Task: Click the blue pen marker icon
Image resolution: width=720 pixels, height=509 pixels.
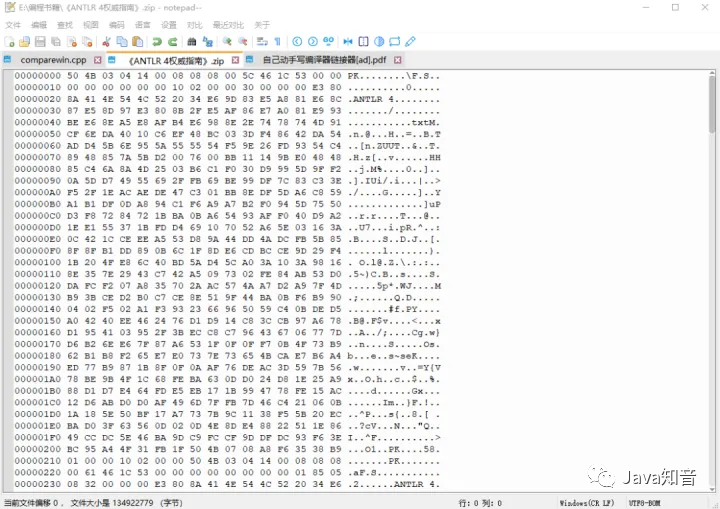Action: (x=411, y=42)
